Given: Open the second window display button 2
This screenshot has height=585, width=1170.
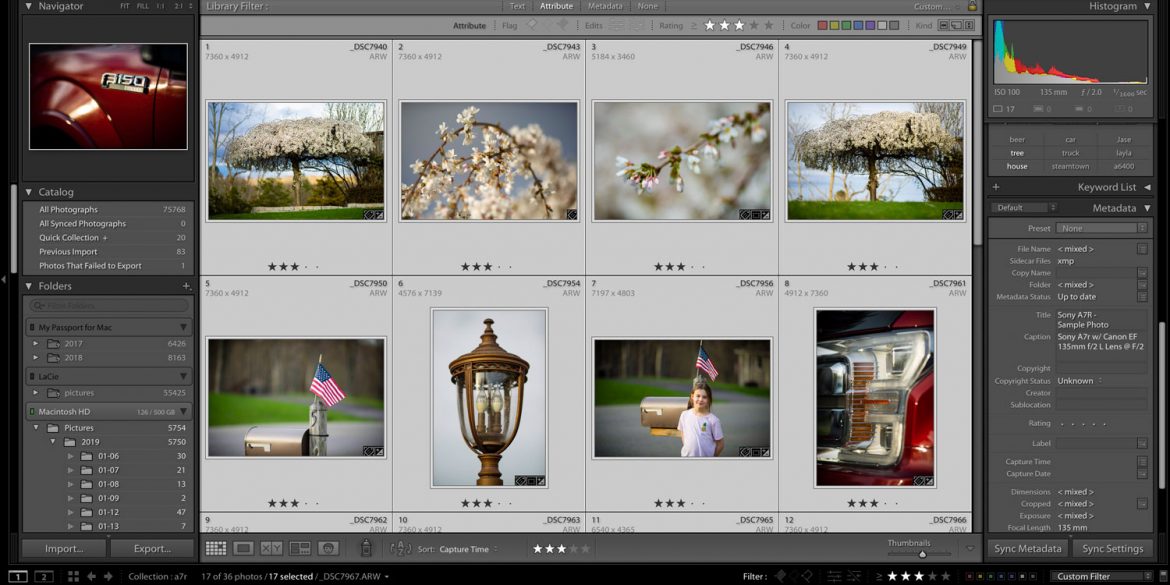Looking at the screenshot, I should pyautogui.click(x=44, y=576).
